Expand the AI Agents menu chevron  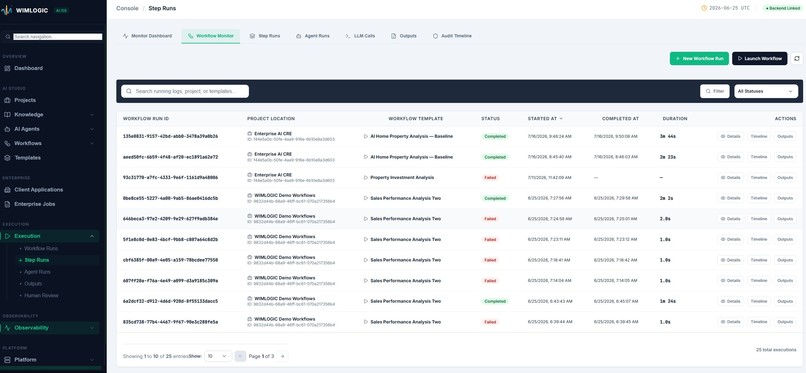pyautogui.click(x=92, y=129)
